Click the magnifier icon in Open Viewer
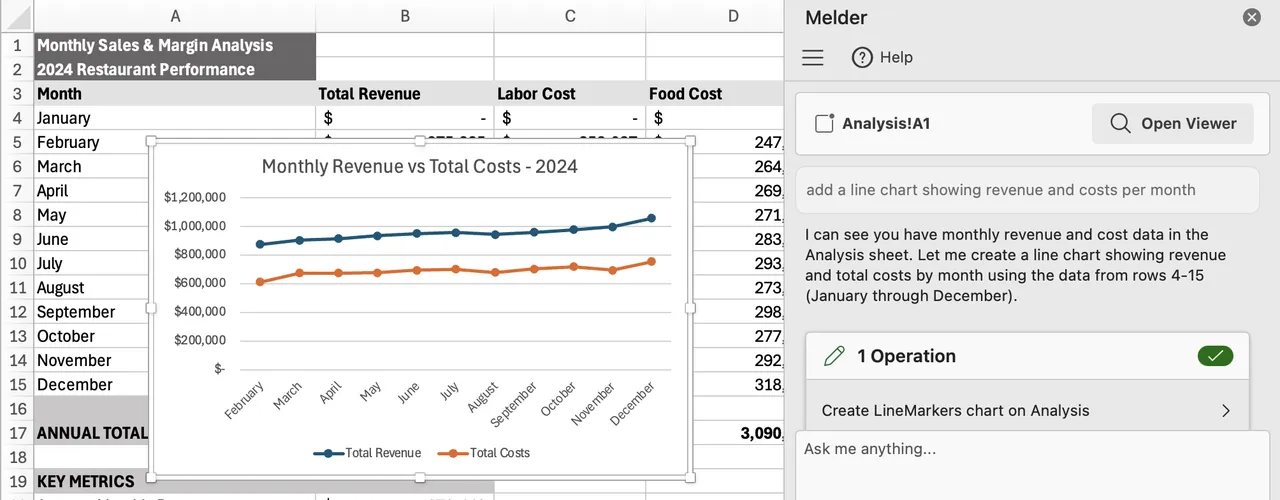Viewport: 1280px width, 500px height. (1120, 124)
